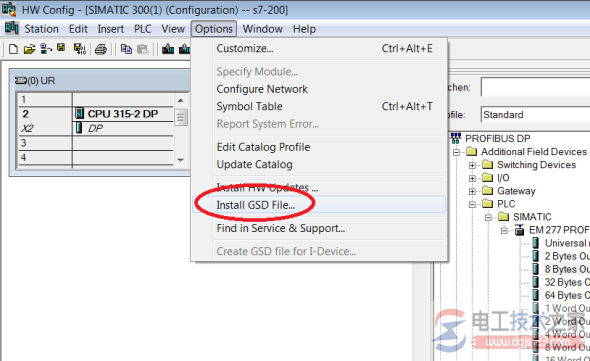
Task: Close the open Options menu
Action: click(214, 29)
